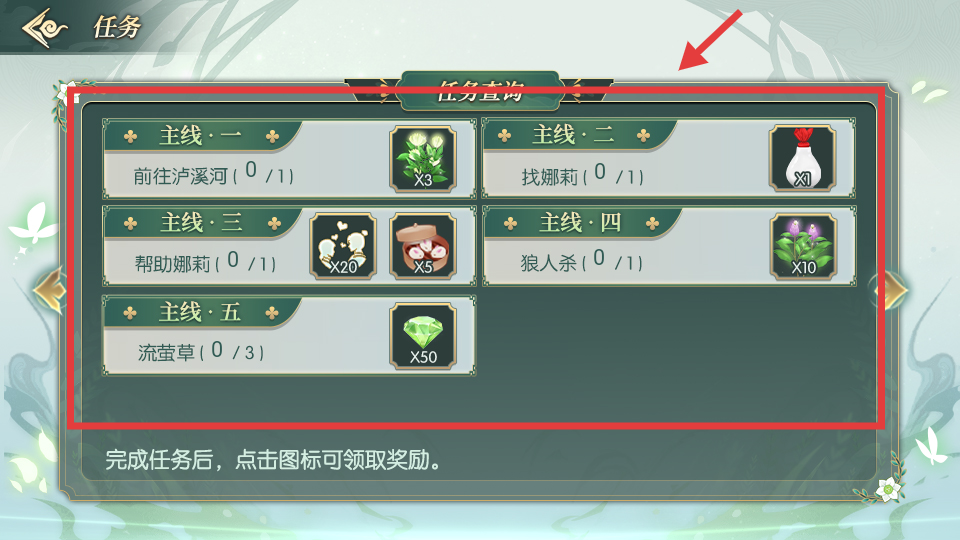Claim the white flower X3 reward
Image resolution: width=960 pixels, height=540 pixels.
point(423,159)
